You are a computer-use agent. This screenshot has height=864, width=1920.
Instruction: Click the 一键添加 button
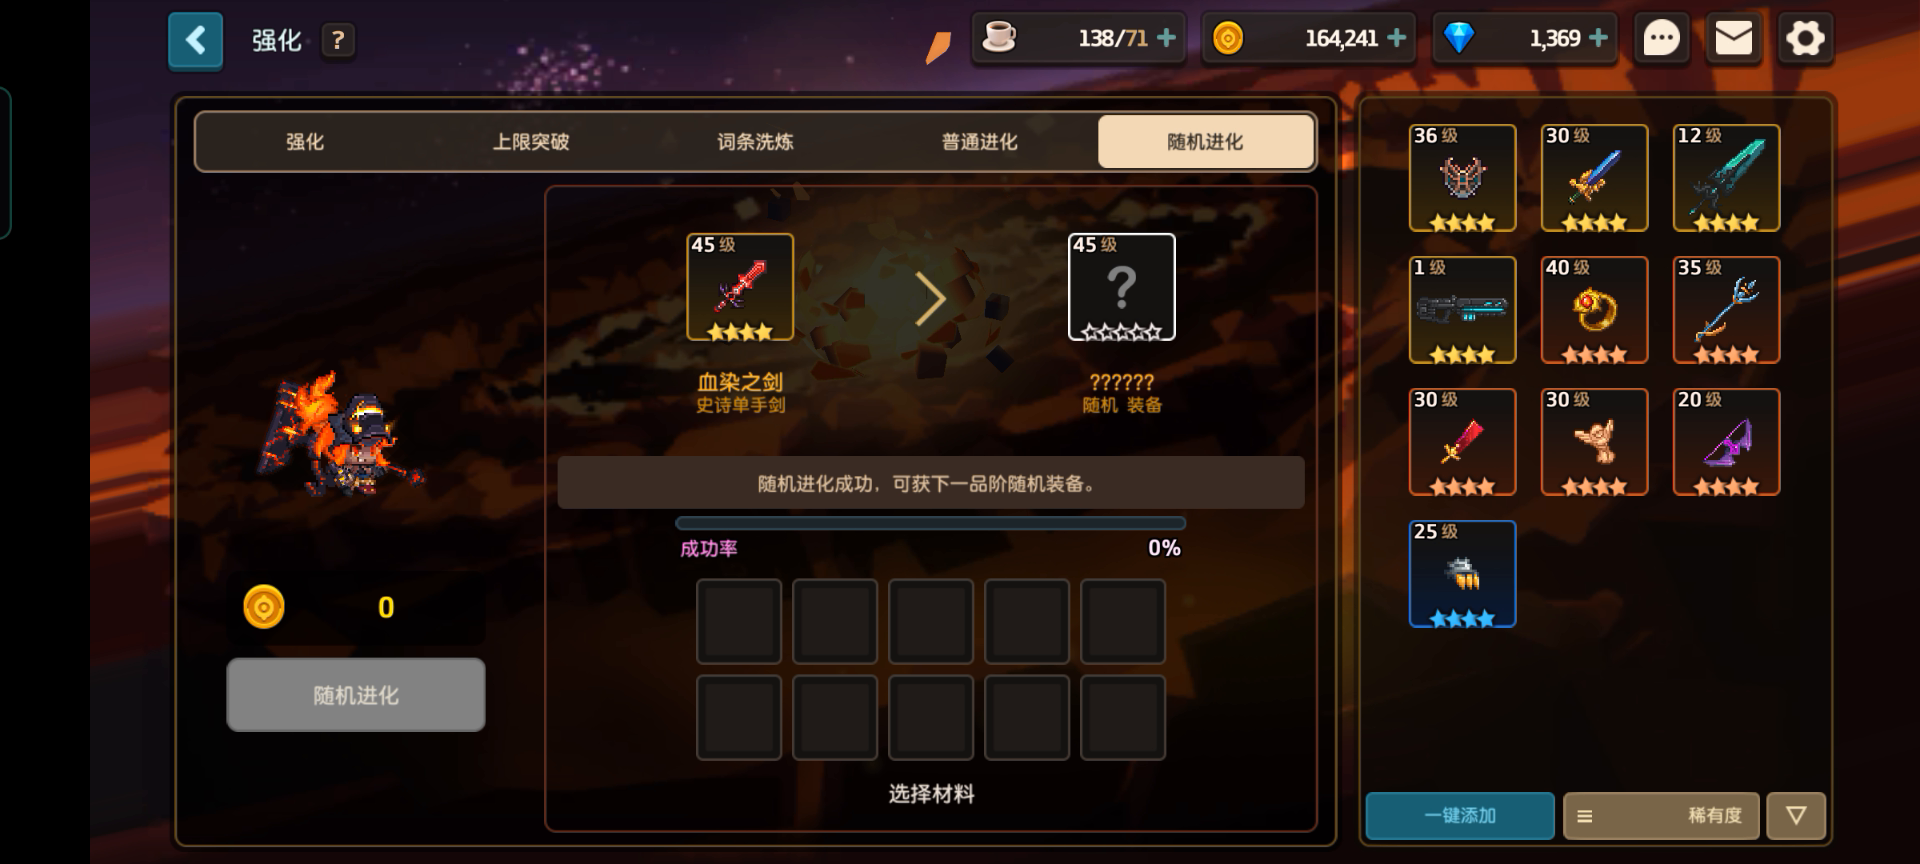click(x=1460, y=816)
